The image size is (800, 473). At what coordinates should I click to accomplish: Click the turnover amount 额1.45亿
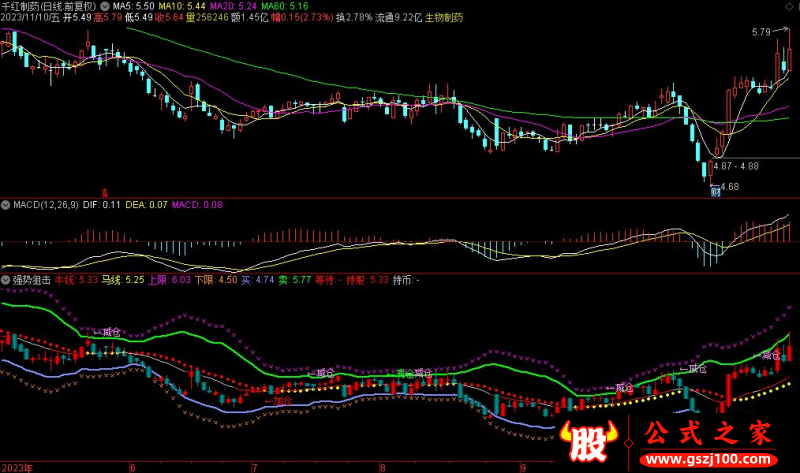click(249, 17)
